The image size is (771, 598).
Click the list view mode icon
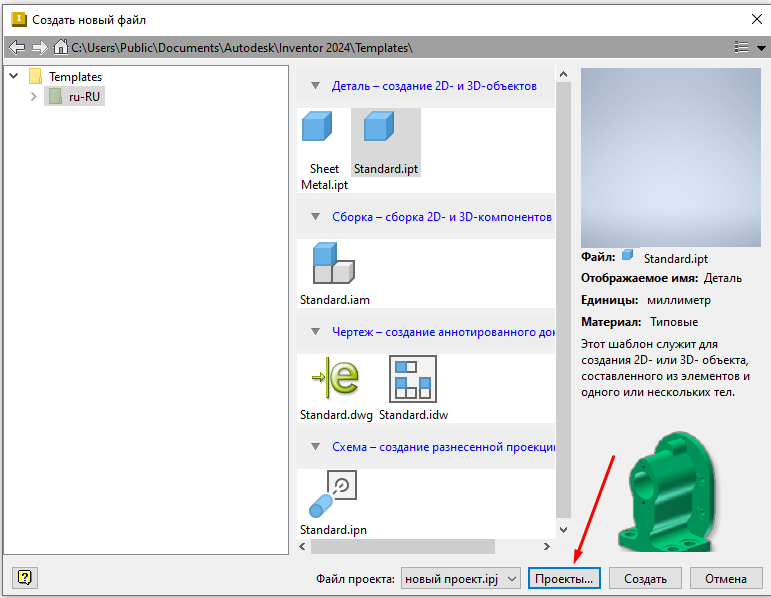click(741, 47)
